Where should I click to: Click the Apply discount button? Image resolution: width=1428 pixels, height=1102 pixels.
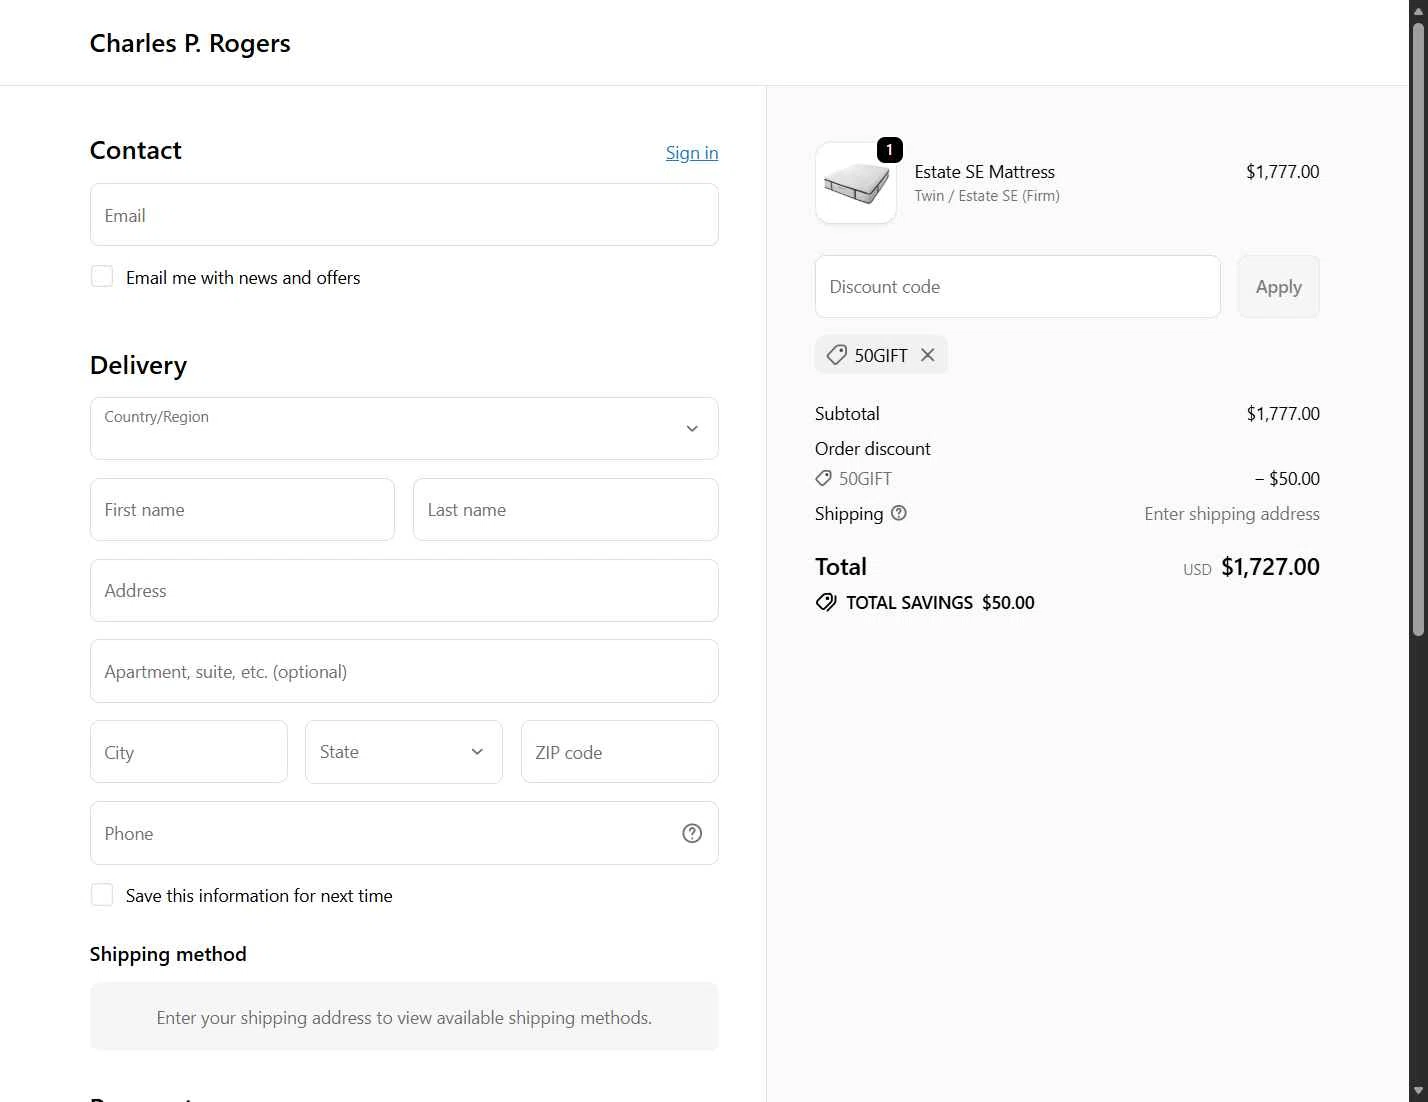coord(1278,287)
